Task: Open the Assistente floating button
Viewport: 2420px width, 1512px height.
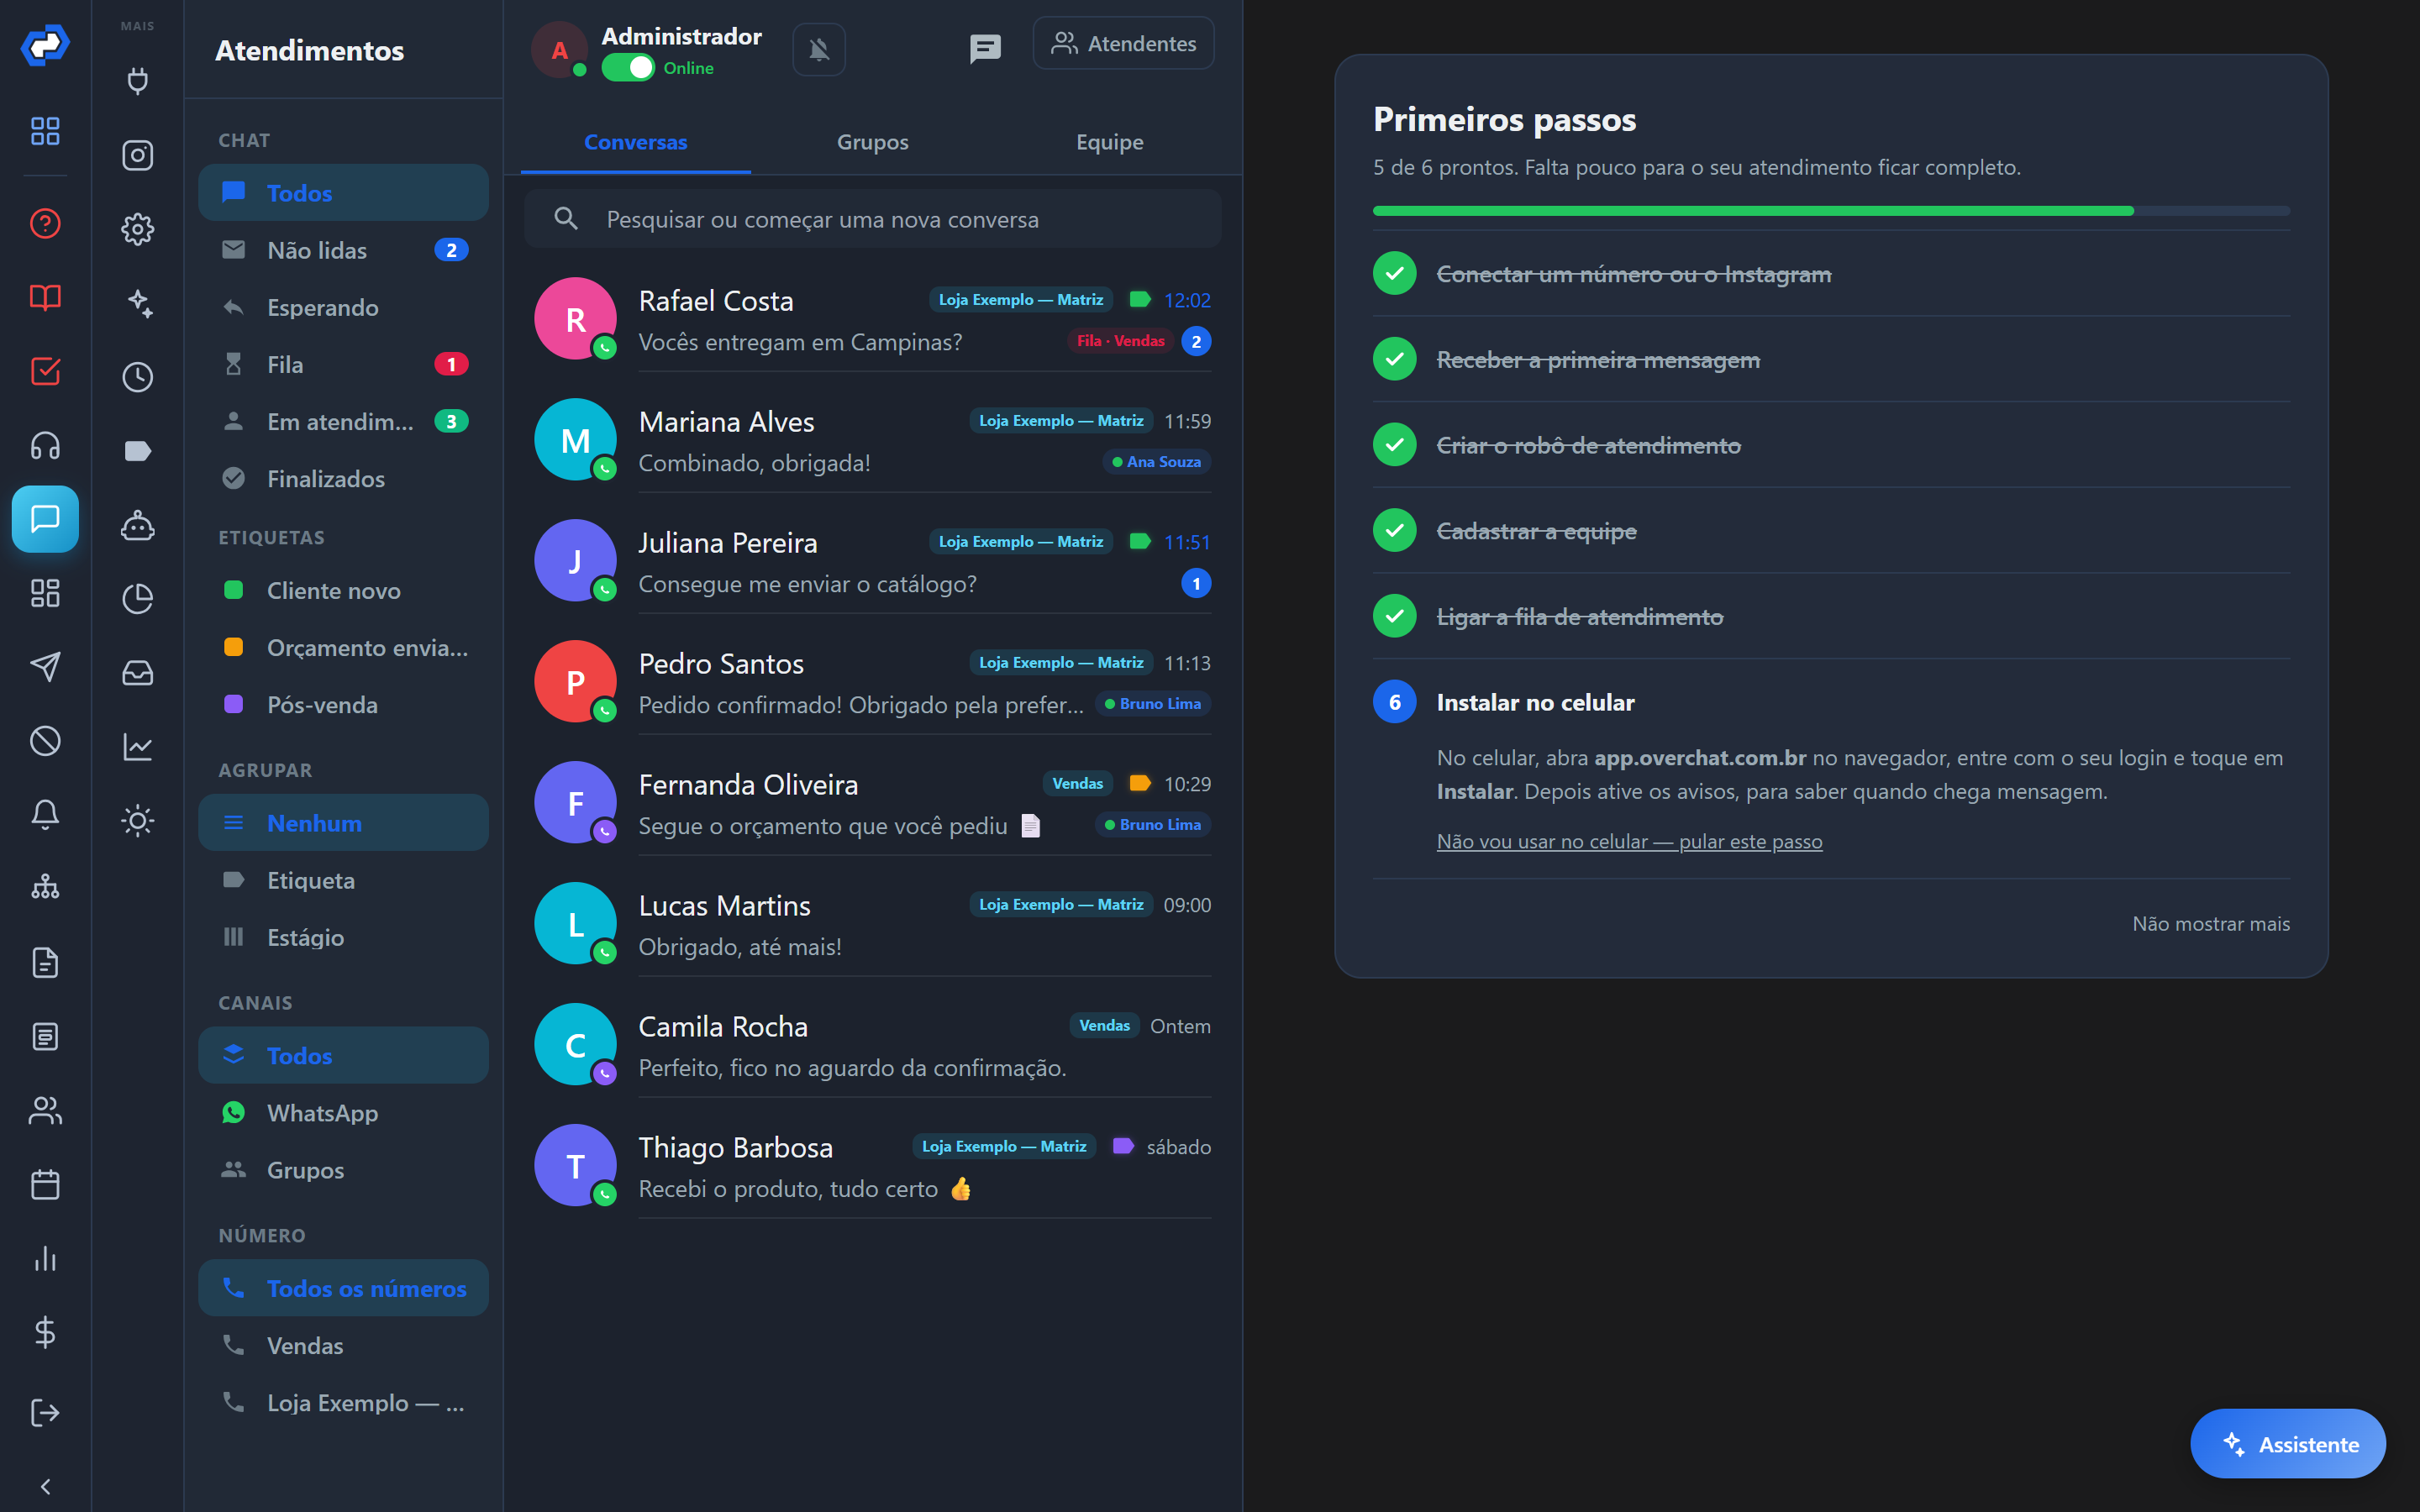Action: (2287, 1443)
